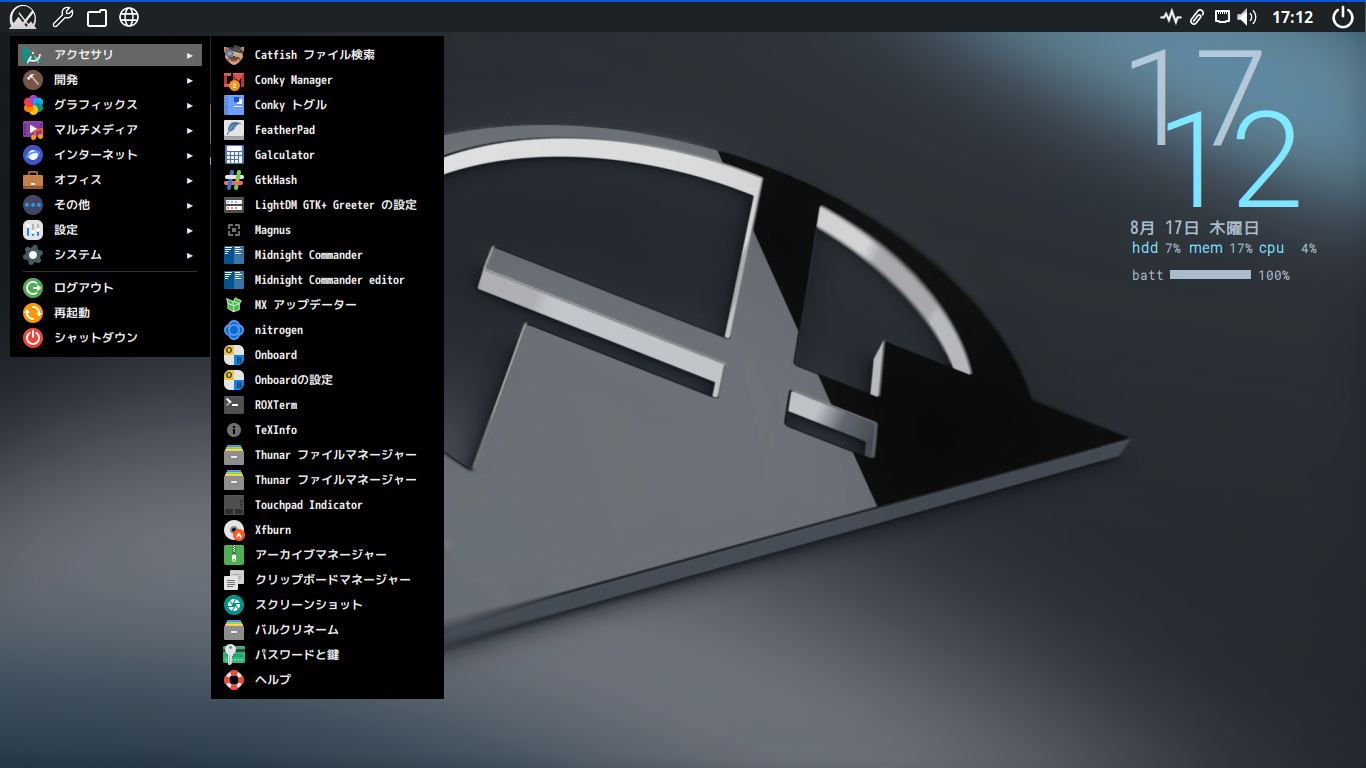Click the power button in top-right corner
Screen dimensions: 1366x768
point(1343,17)
